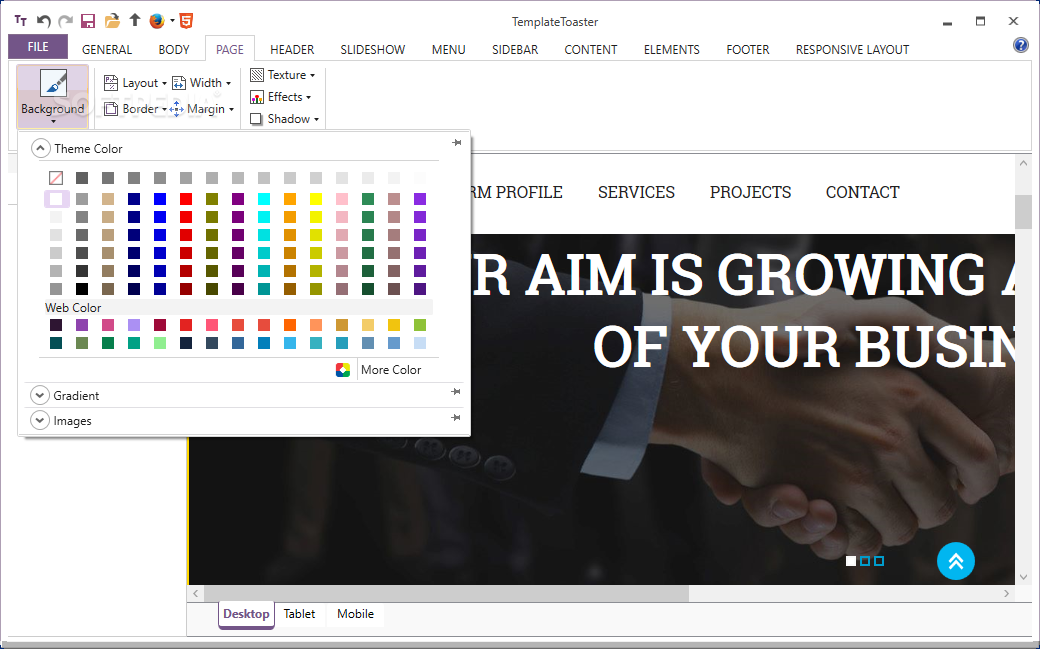This screenshot has height=649, width=1040.
Task: Click the HTML5 export icon
Action: tap(186, 21)
